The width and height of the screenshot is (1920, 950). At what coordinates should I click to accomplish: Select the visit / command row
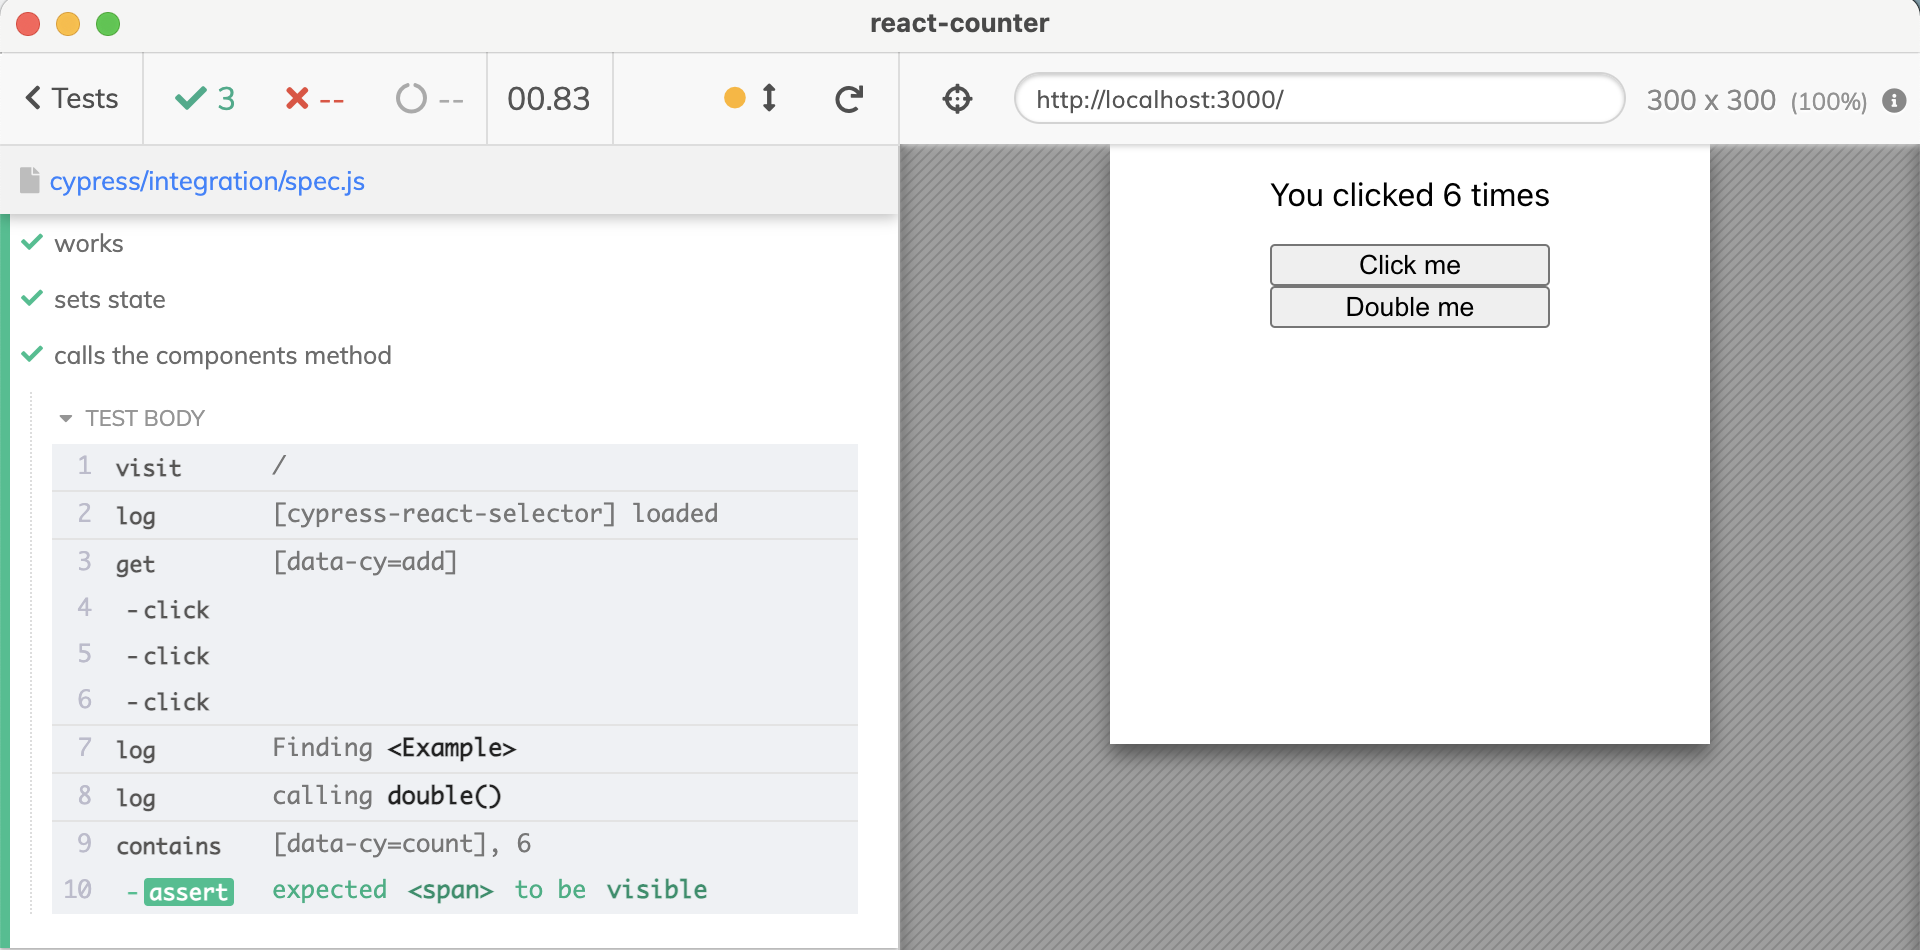pyautogui.click(x=455, y=467)
